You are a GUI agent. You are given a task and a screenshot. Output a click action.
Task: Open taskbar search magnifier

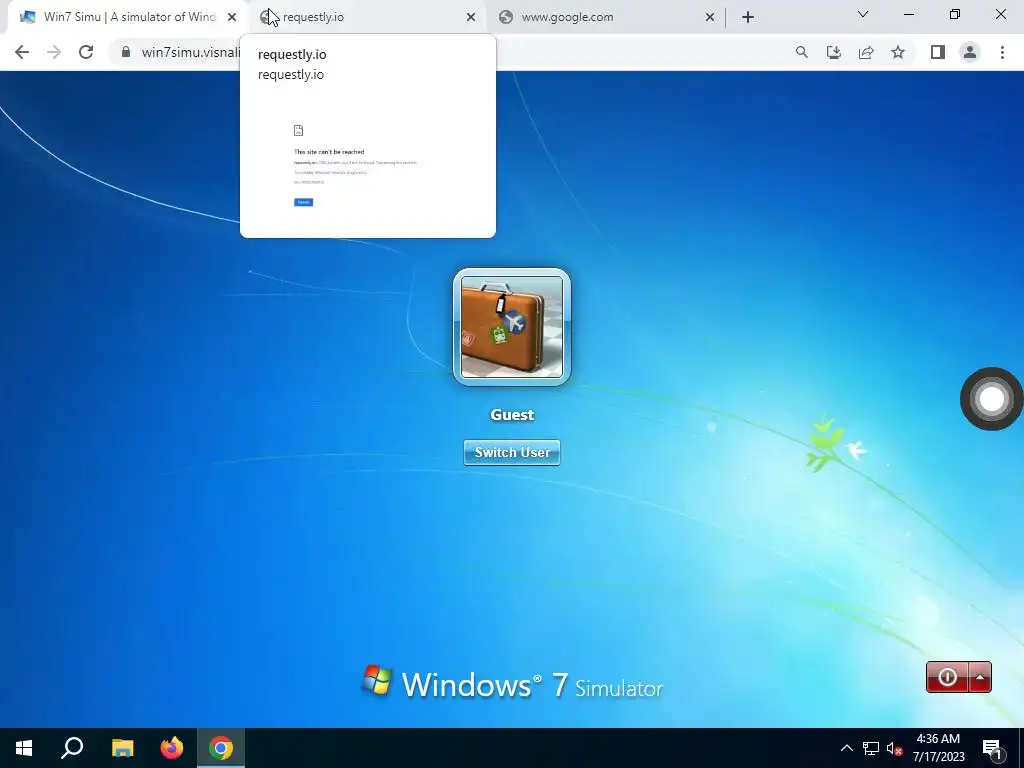pyautogui.click(x=72, y=748)
